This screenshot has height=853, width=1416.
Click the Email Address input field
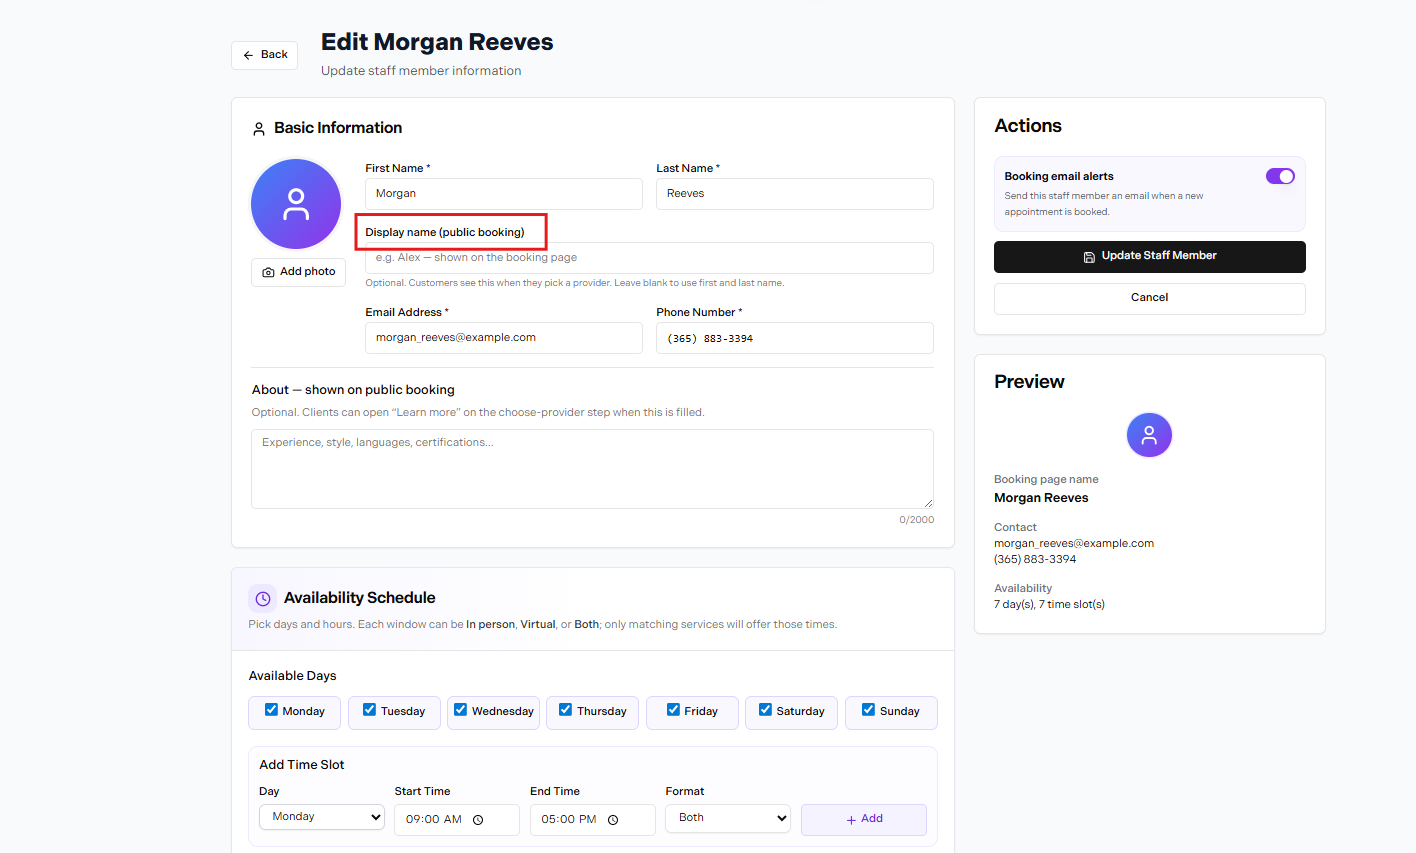tap(504, 338)
